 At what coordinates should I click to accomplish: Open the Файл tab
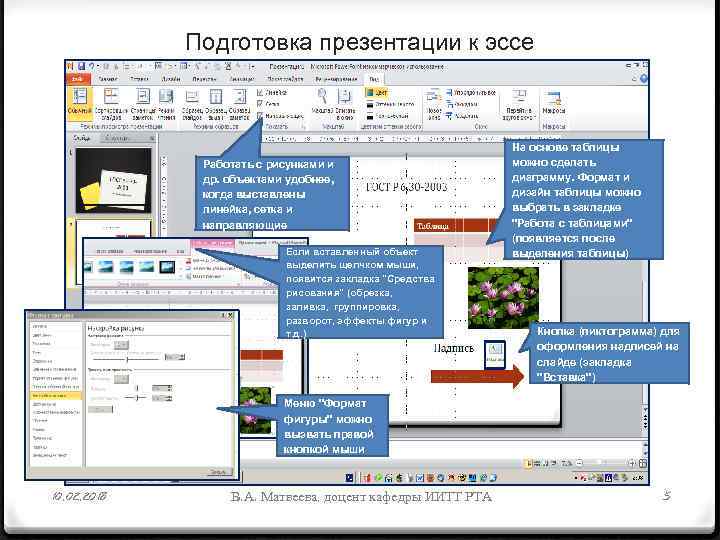(x=77, y=79)
